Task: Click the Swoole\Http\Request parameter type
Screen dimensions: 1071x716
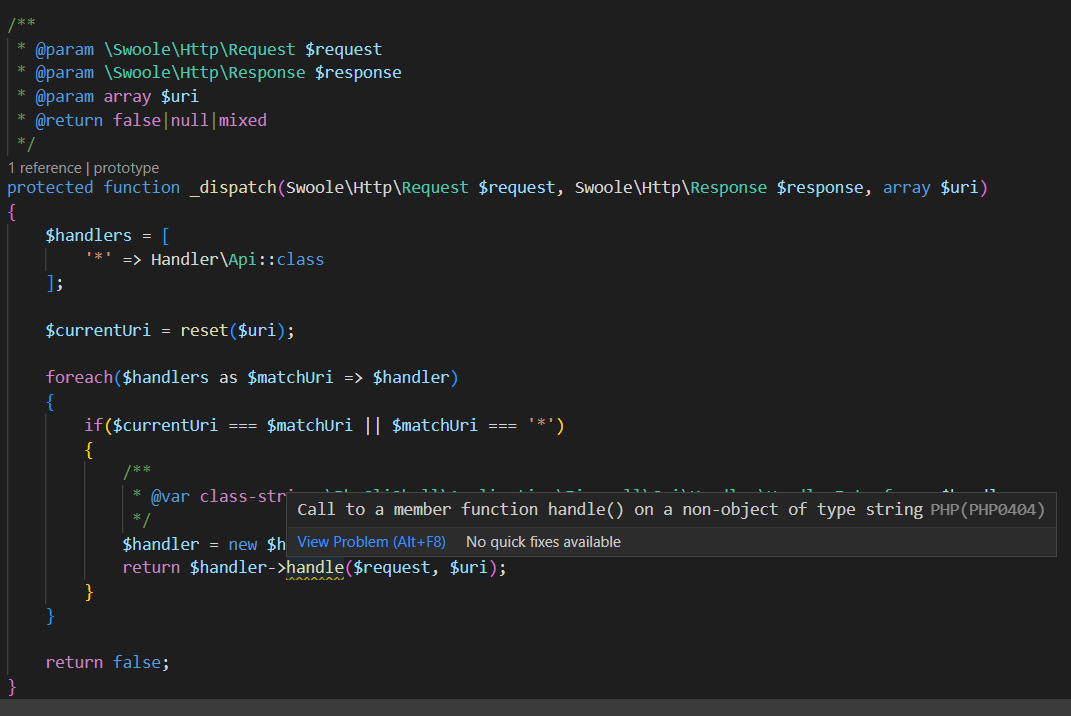Action: [374, 187]
